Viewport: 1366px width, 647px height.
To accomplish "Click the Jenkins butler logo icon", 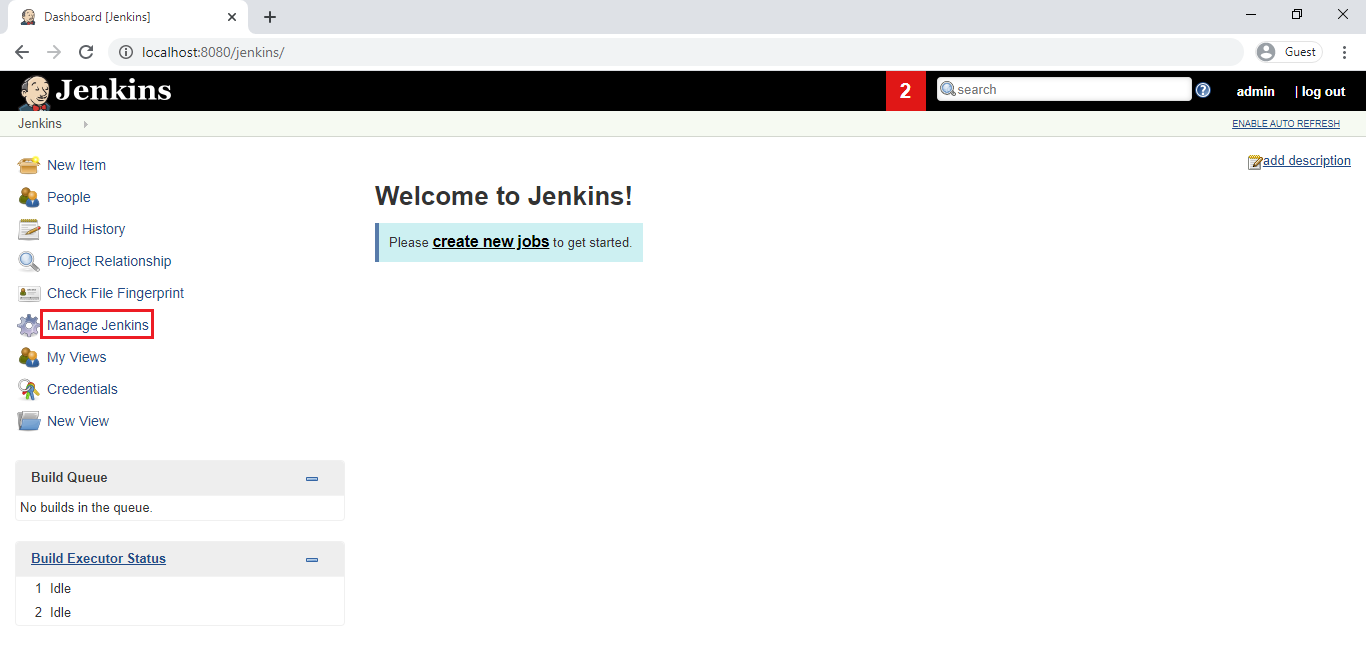I will point(34,92).
